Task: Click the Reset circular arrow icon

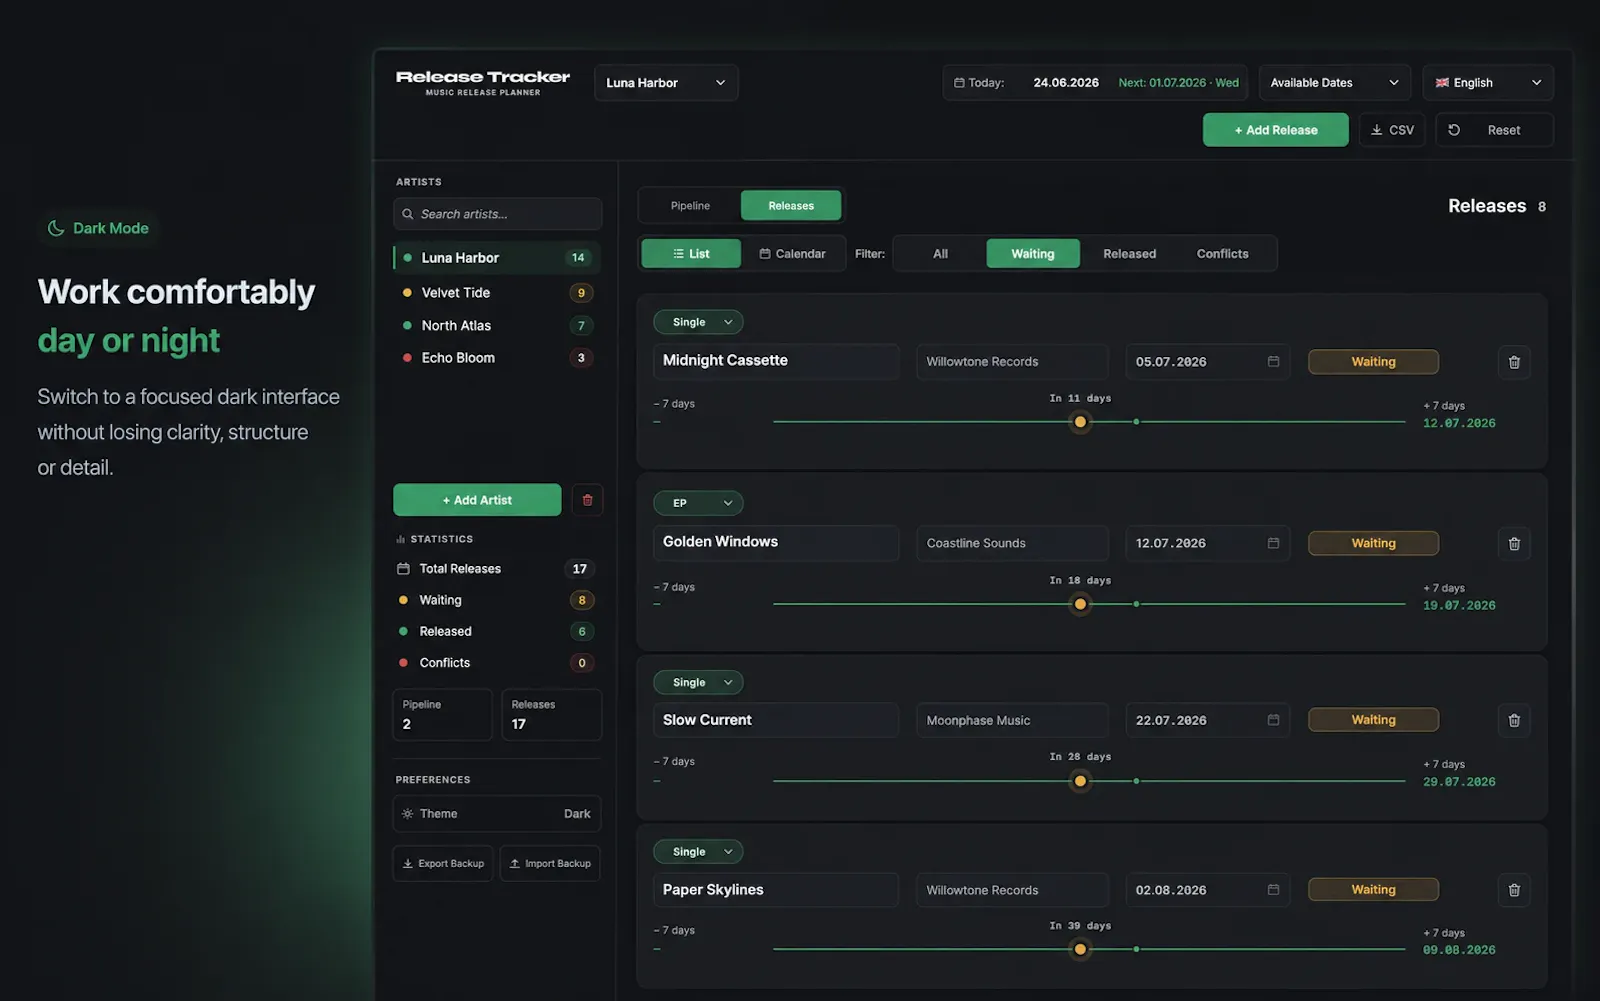Action: pos(1454,130)
